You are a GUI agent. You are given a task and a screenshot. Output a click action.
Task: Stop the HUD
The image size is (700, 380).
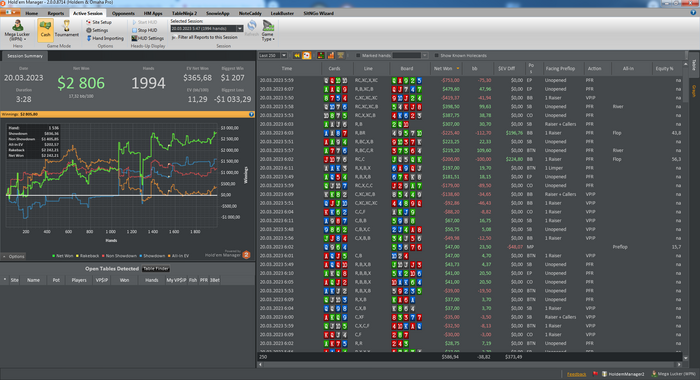click(144, 30)
